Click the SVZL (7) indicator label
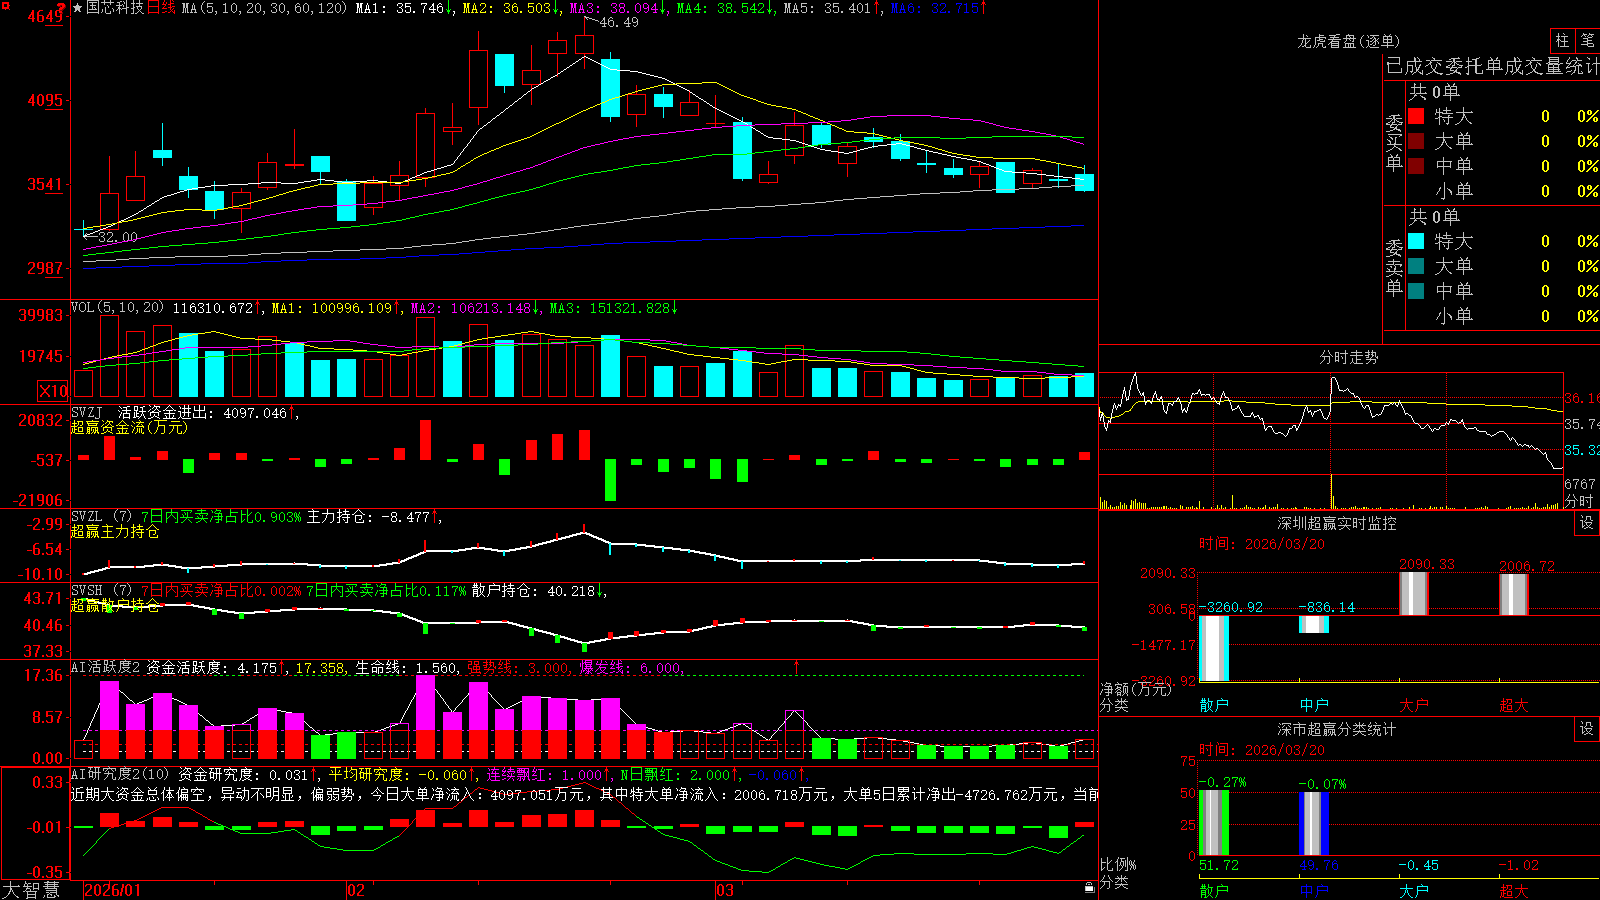Image resolution: width=1600 pixels, height=900 pixels. click(101, 517)
